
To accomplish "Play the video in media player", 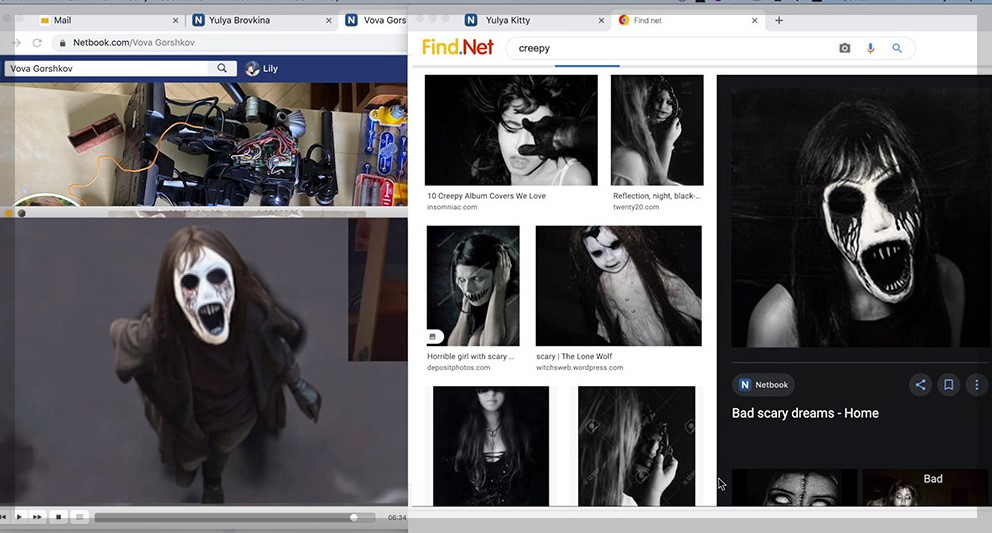I will (x=19, y=517).
